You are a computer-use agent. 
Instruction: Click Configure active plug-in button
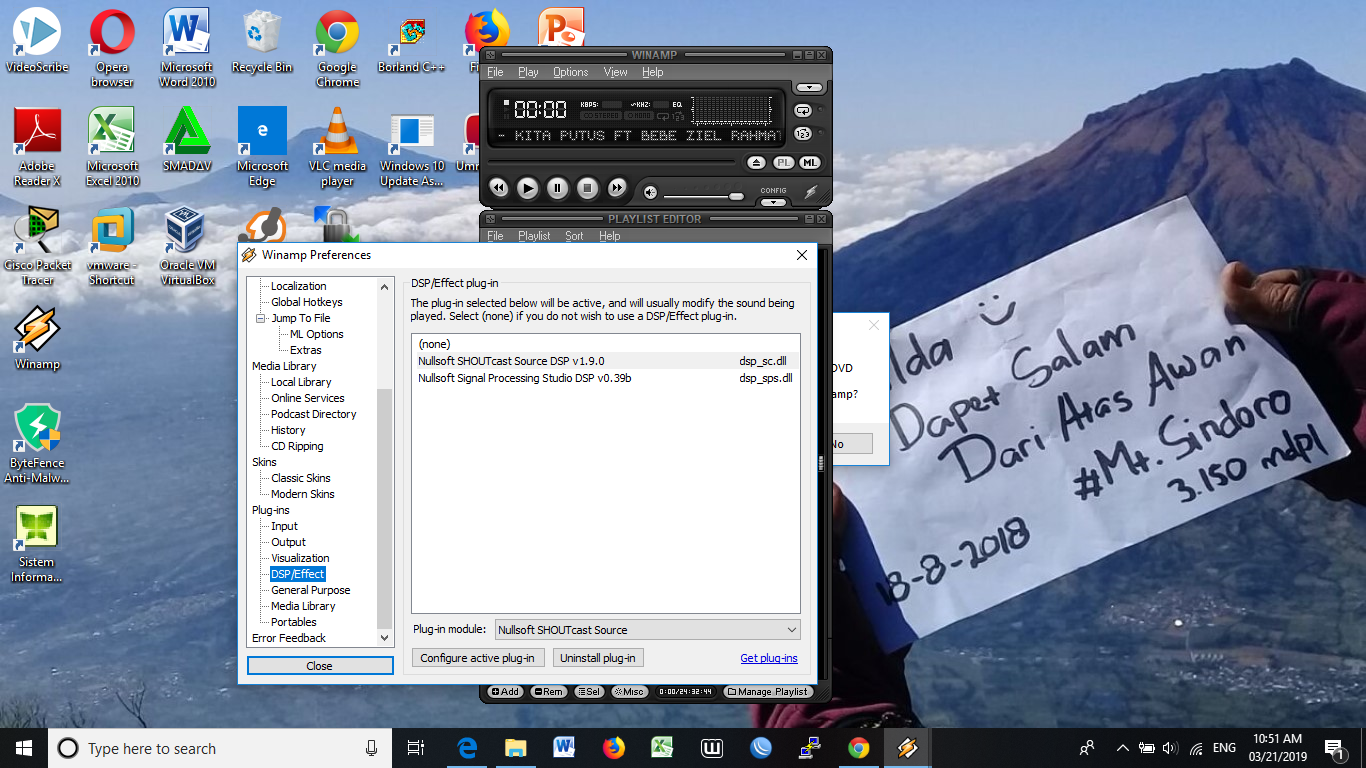click(x=477, y=658)
